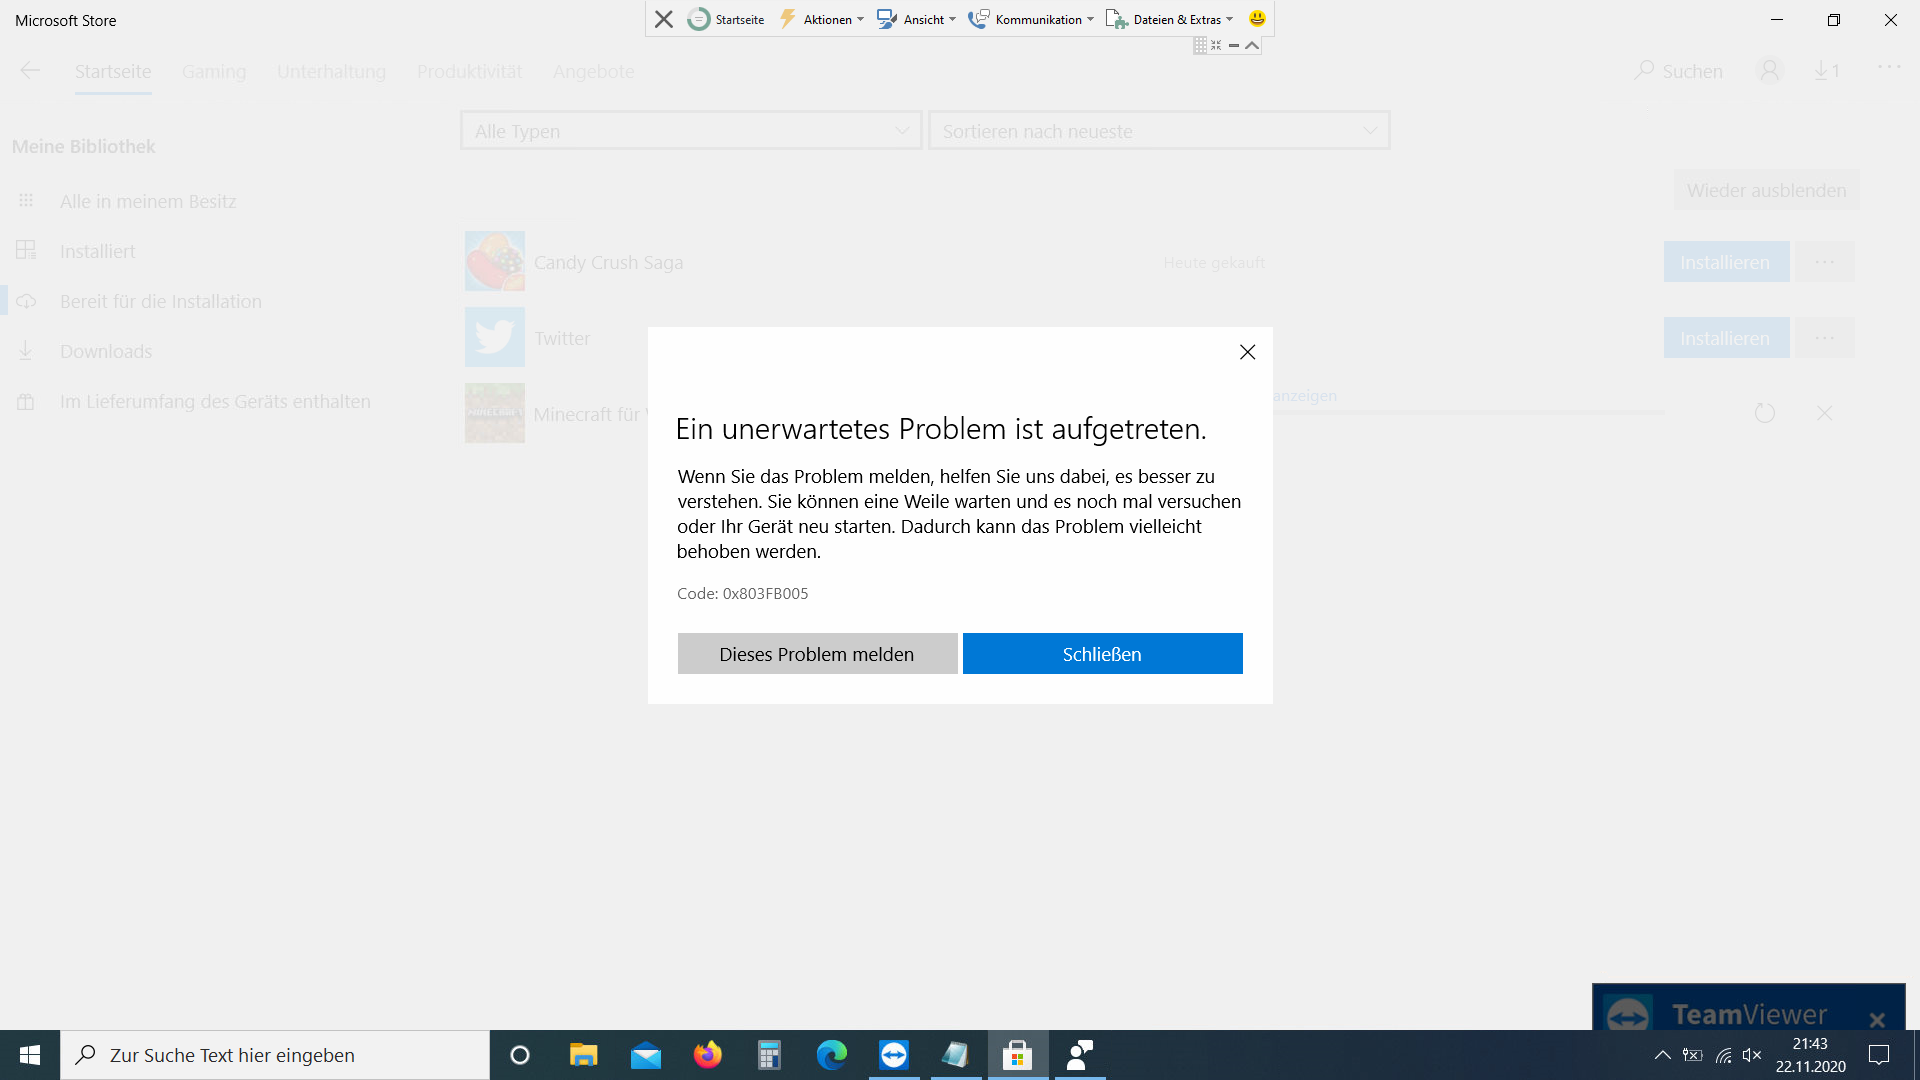This screenshot has height=1080, width=1920.
Task: Click Dieses Problem melden button
Action: coord(817,654)
